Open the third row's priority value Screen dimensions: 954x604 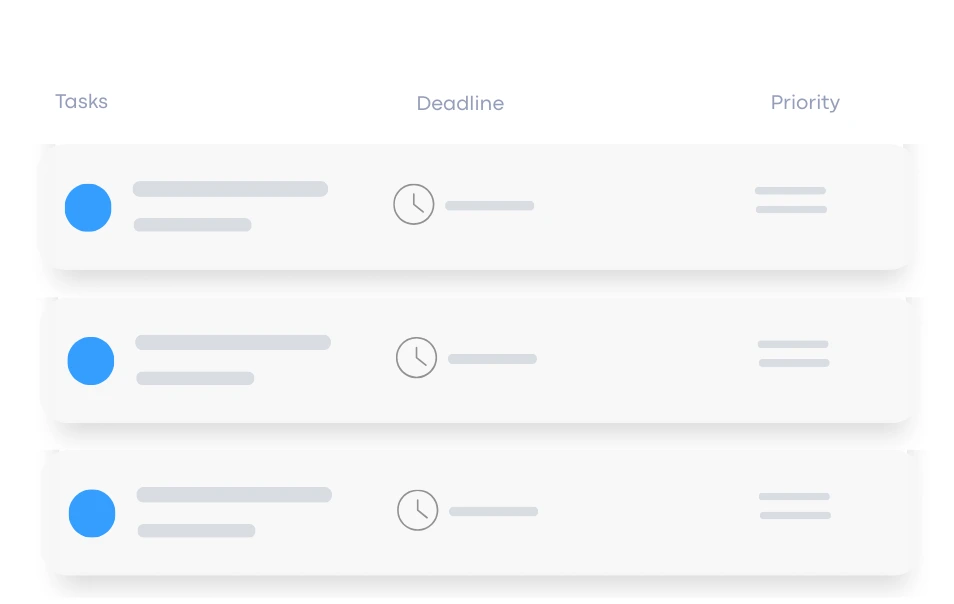tap(795, 506)
